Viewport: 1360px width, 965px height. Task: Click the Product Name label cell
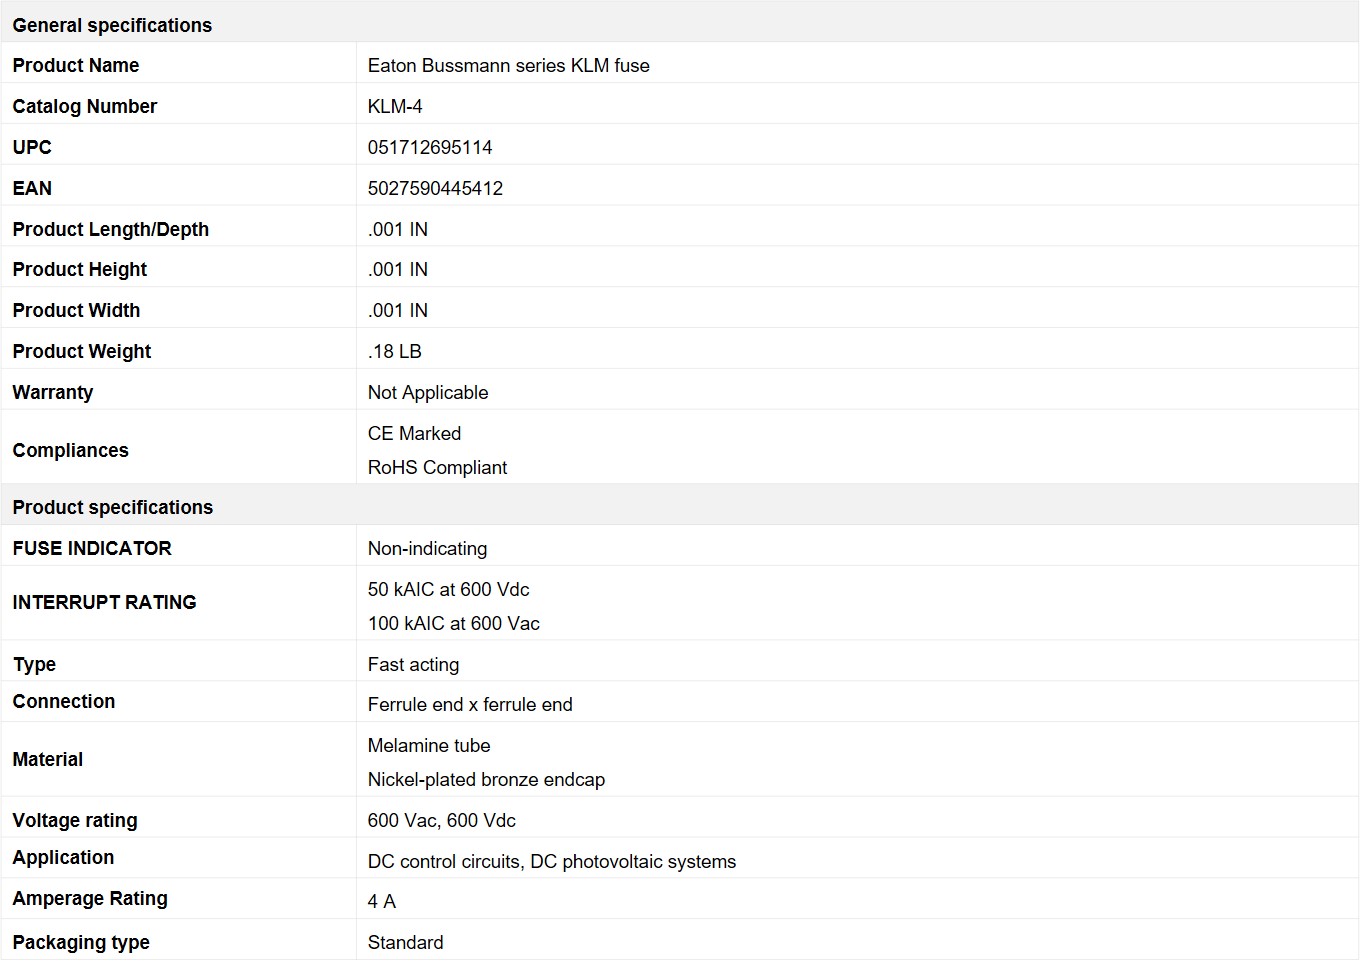[x=179, y=65]
